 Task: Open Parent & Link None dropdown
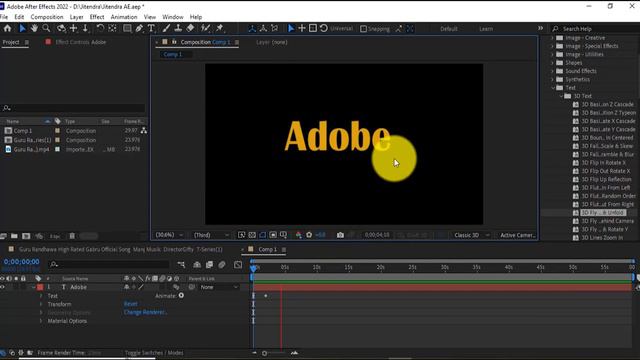(219, 287)
